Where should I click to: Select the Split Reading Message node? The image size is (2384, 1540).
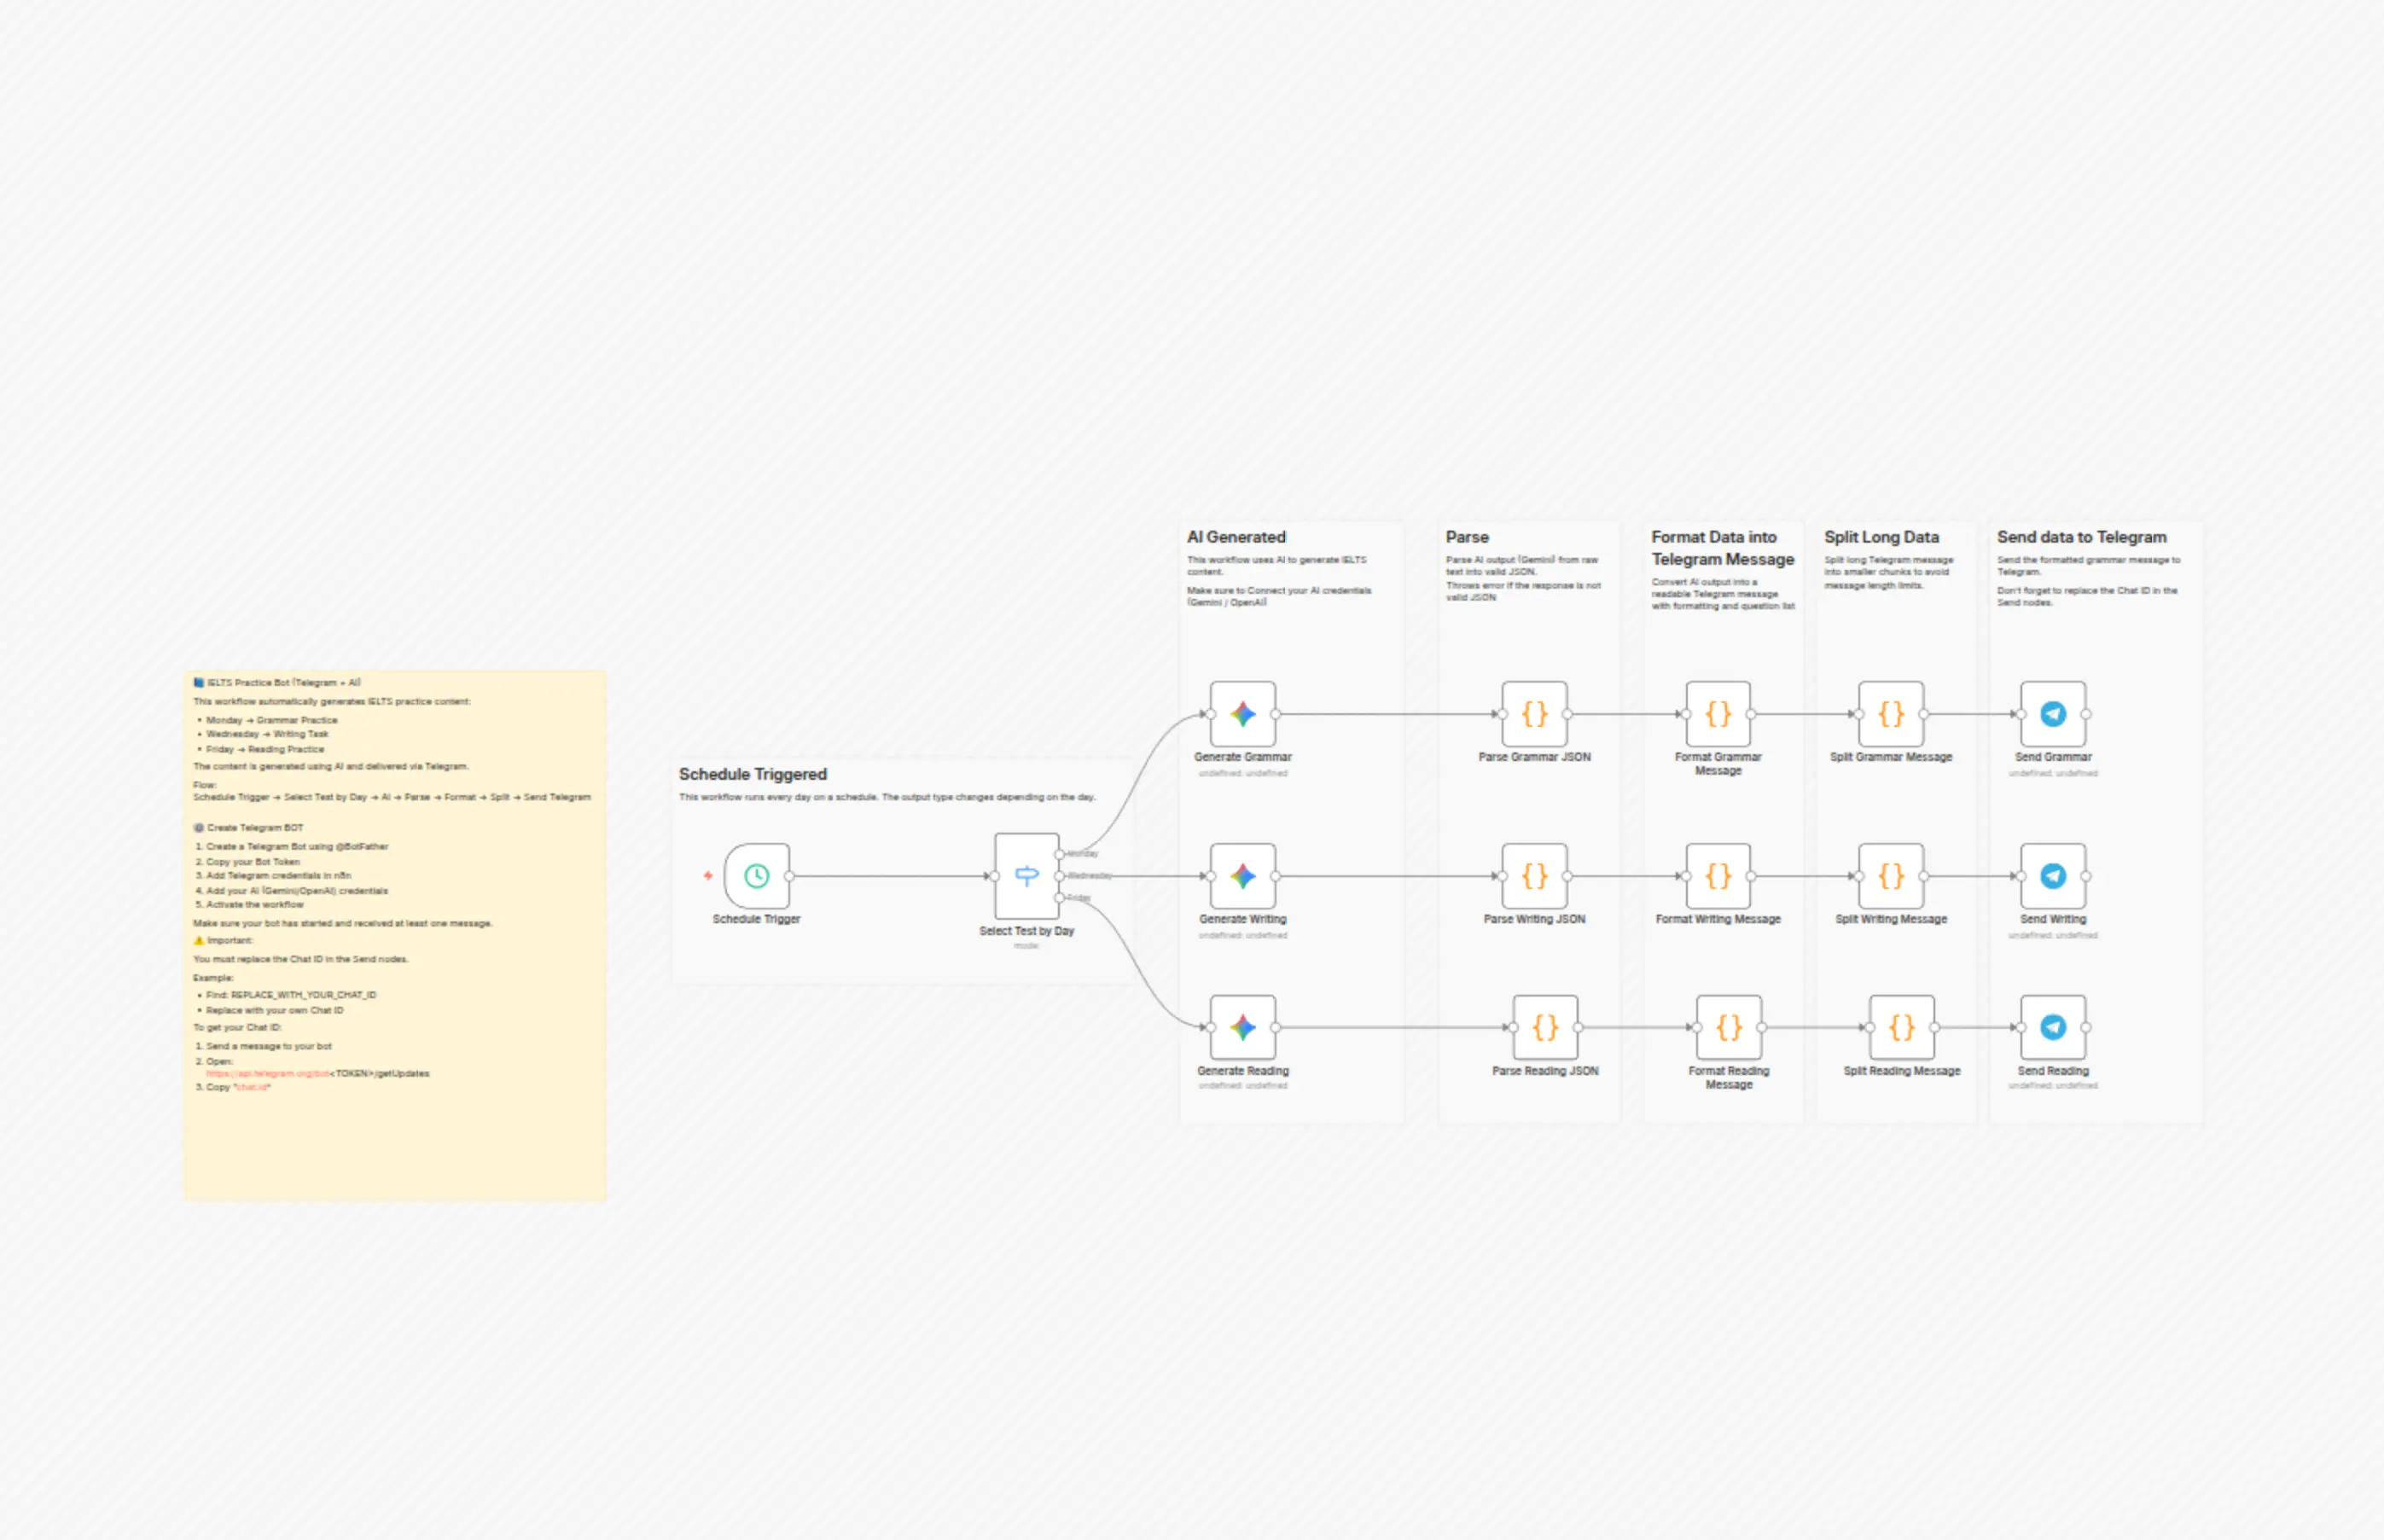point(1902,1027)
